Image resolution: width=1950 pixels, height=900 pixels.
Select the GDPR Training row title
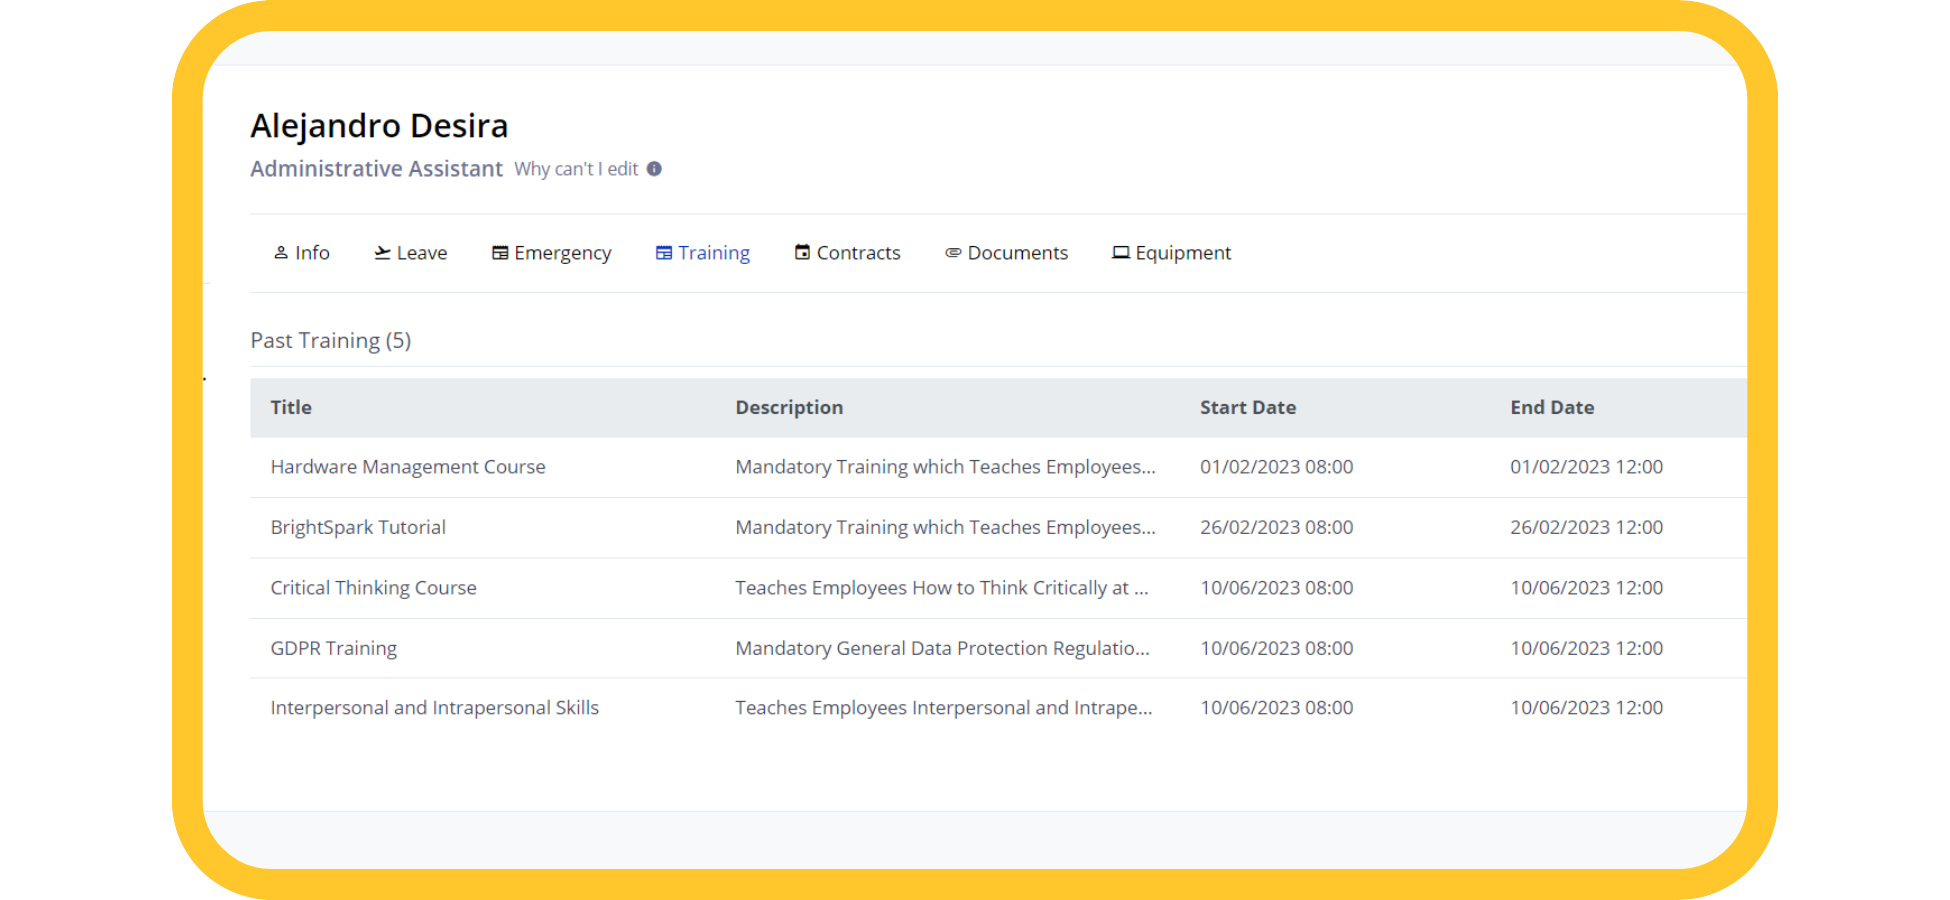pos(333,648)
